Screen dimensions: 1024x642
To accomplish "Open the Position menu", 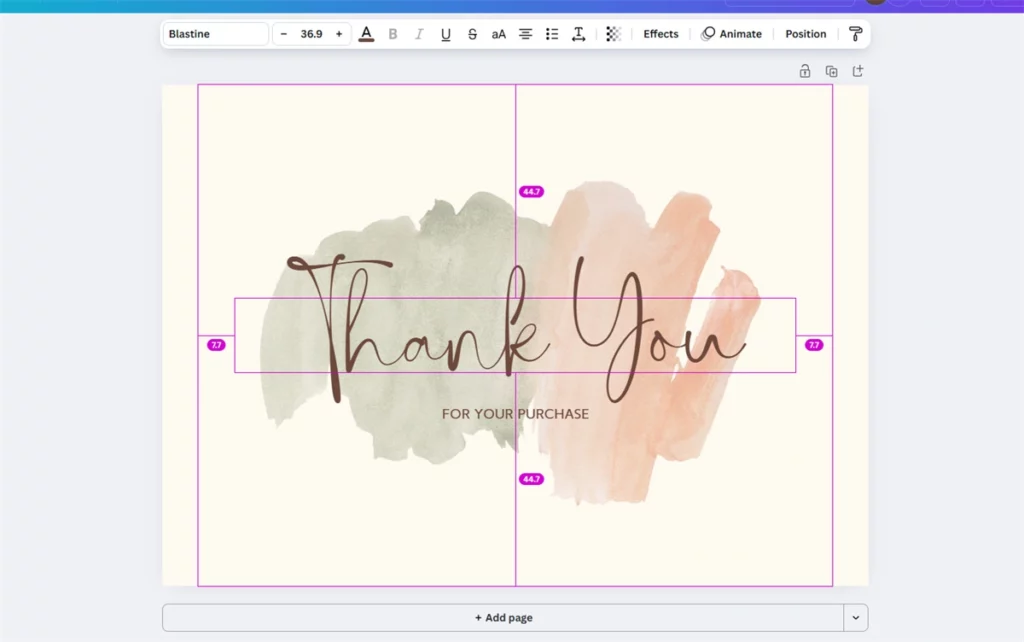I will [x=805, y=33].
